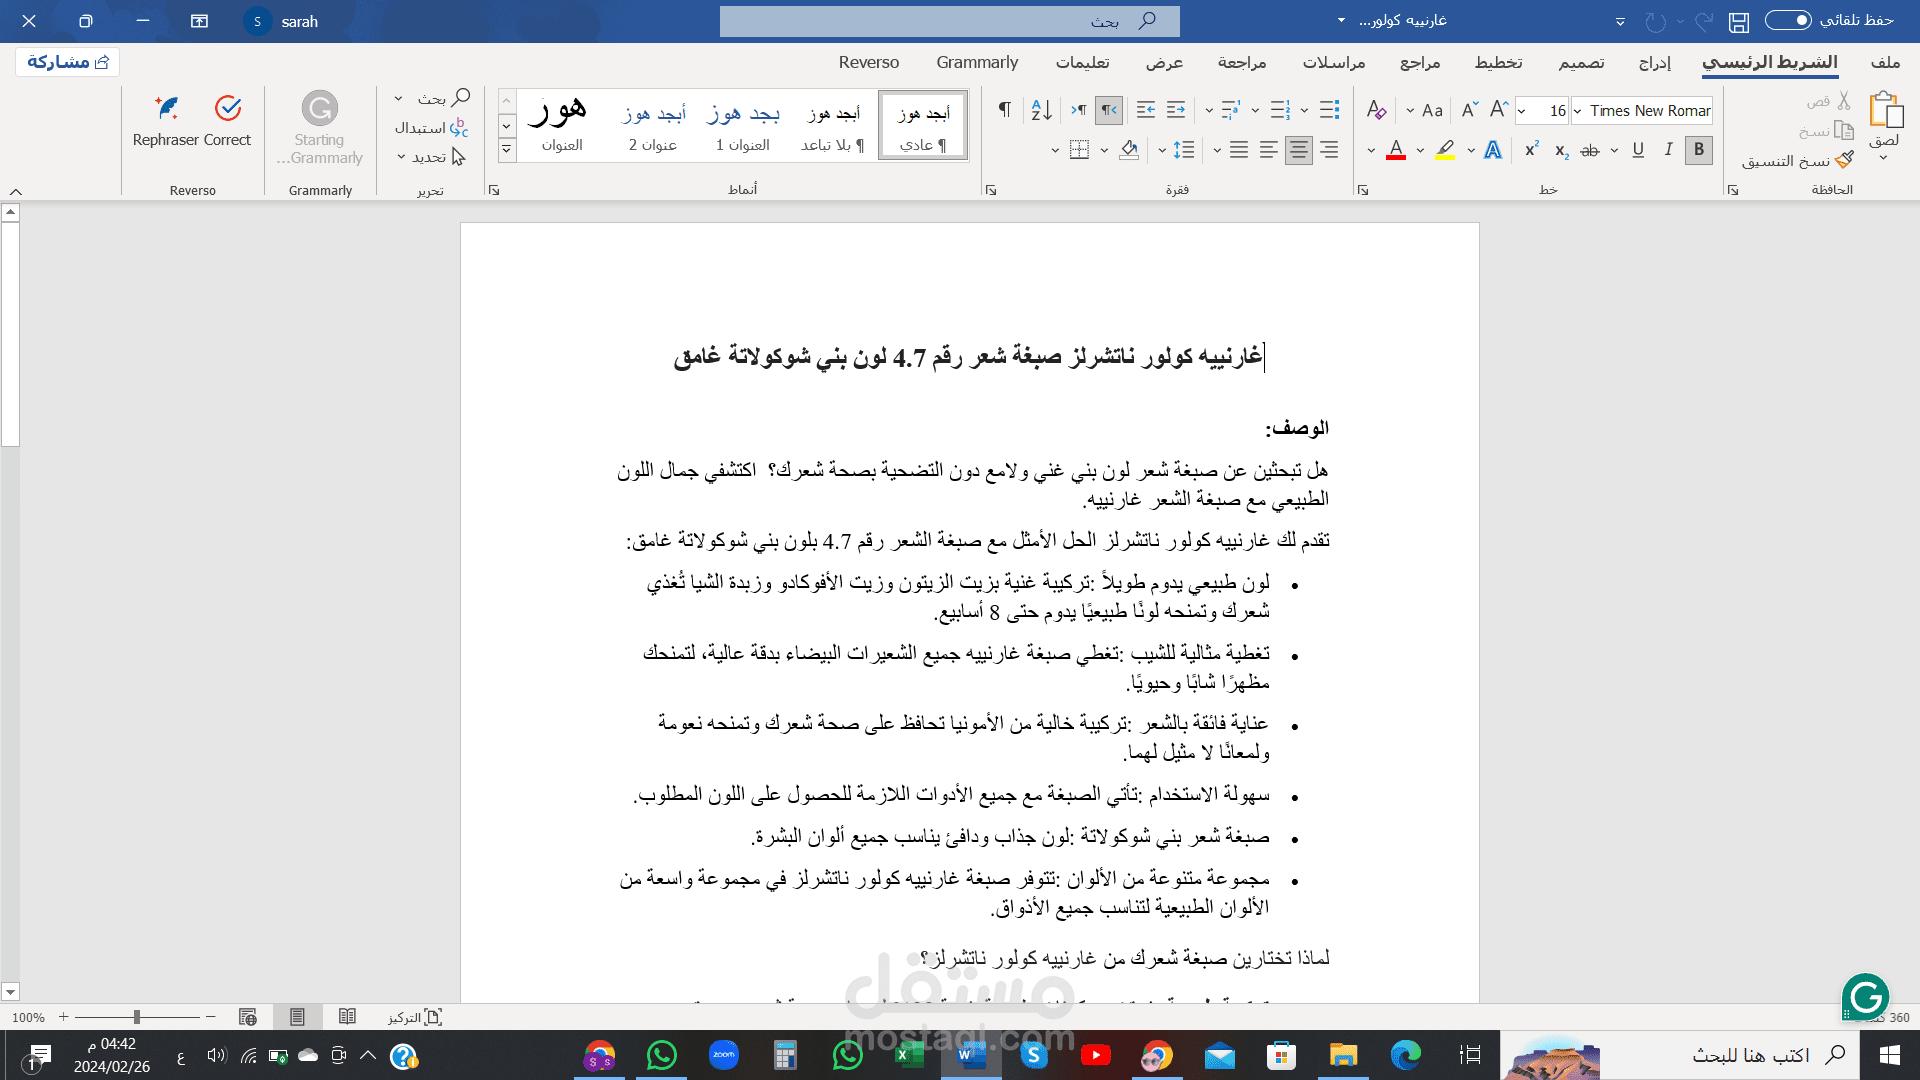Screen dimensions: 1920x1080
Task: Open the Design (تصميم) tab
Action: tap(1581, 62)
